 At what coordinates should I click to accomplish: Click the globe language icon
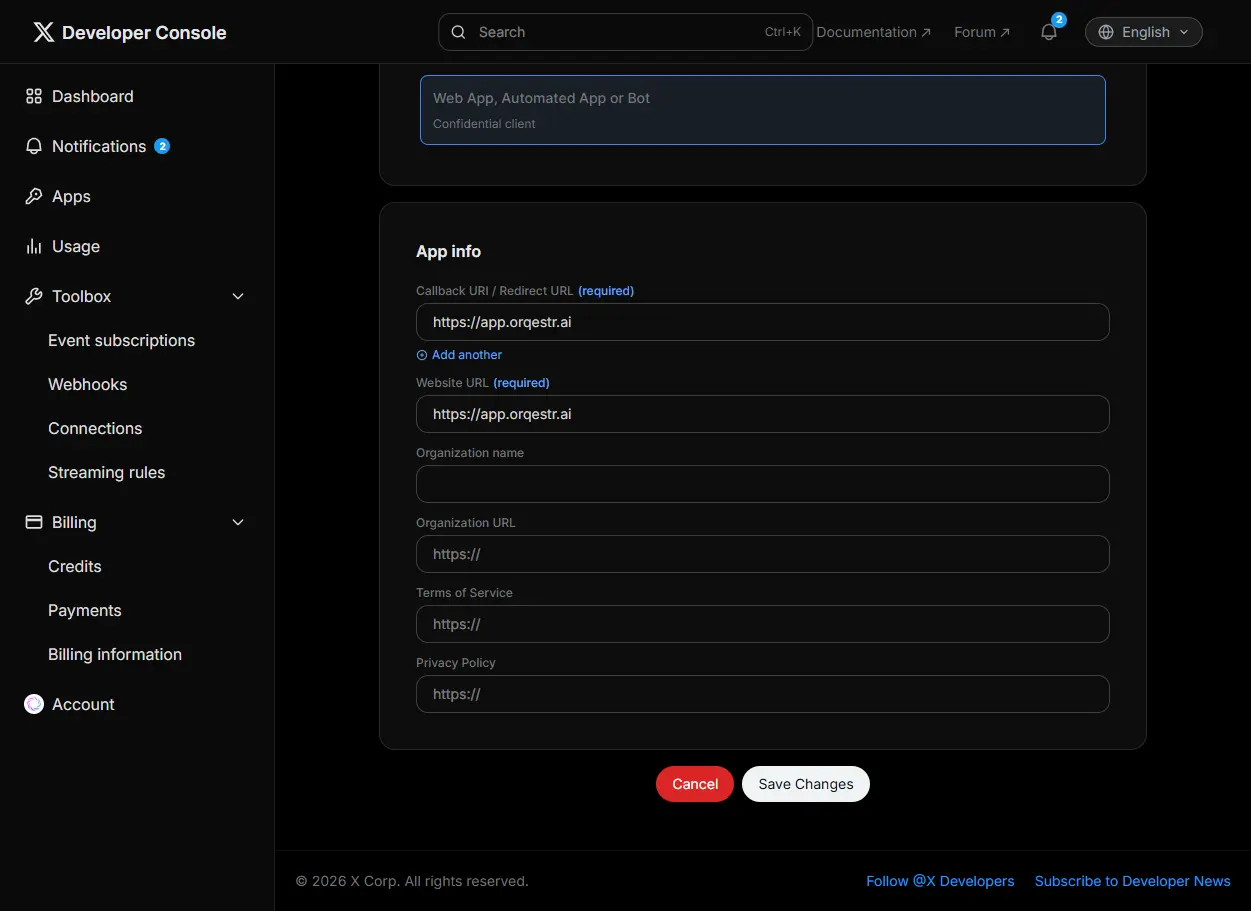tap(1106, 32)
